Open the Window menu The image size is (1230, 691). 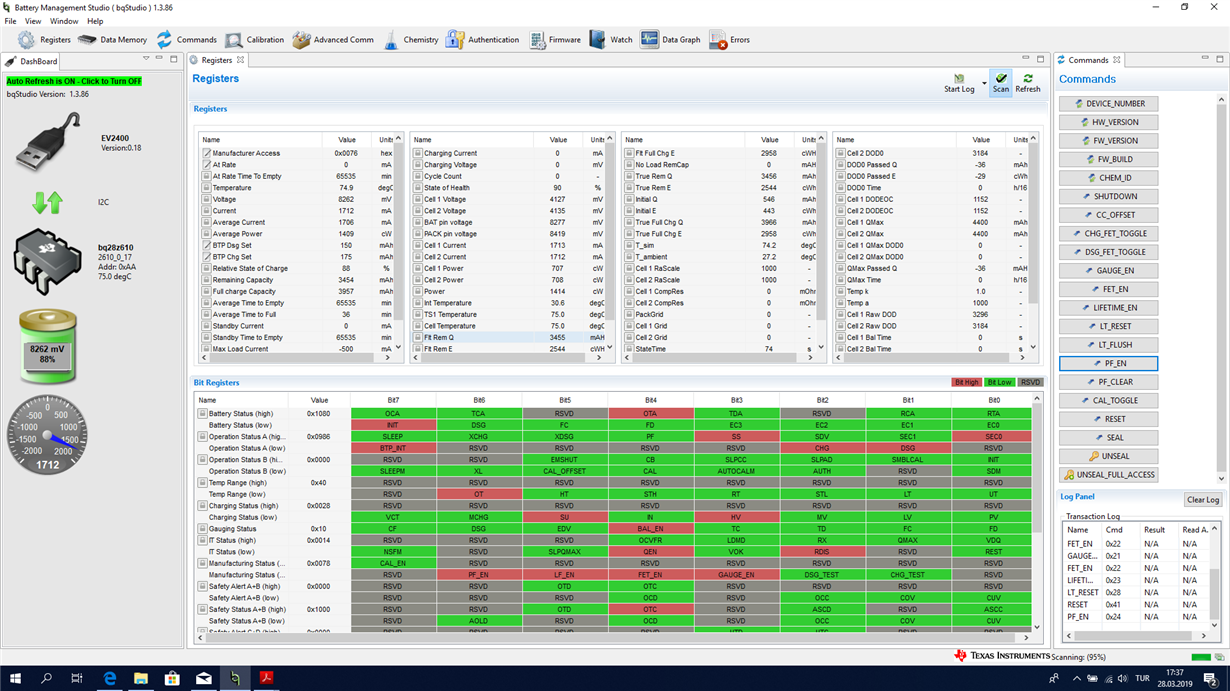click(64, 21)
